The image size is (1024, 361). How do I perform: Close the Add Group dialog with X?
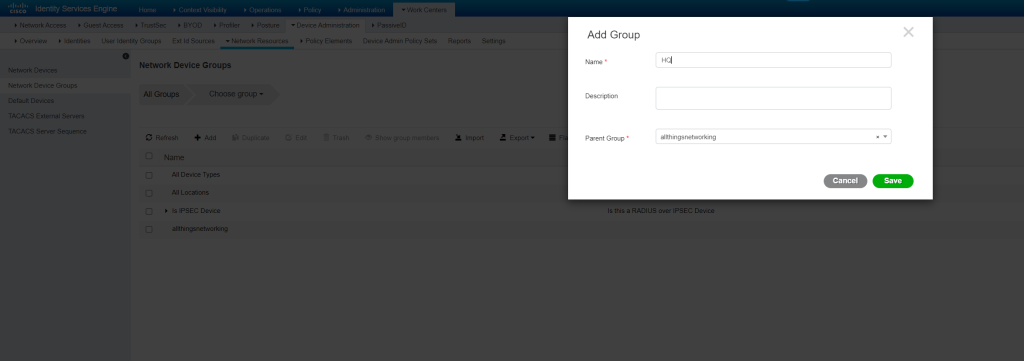point(908,32)
